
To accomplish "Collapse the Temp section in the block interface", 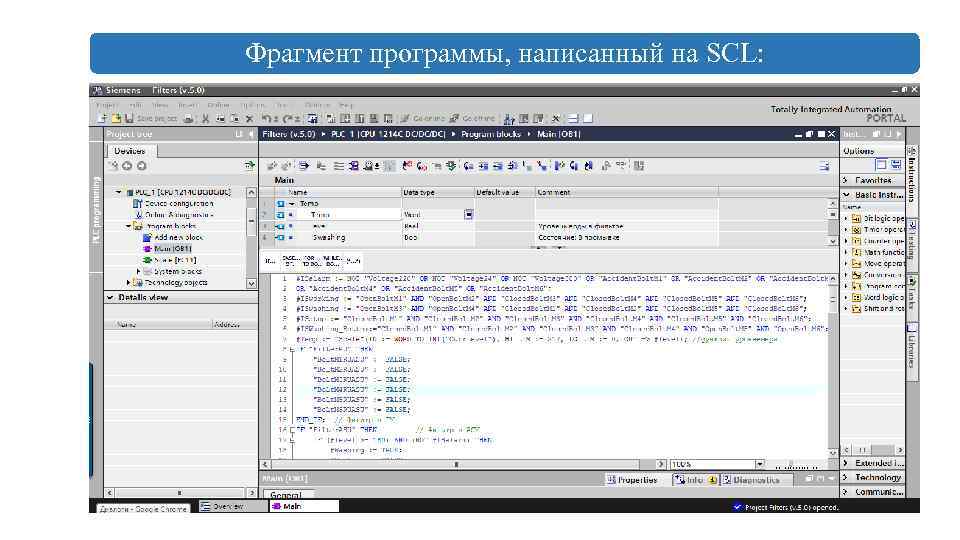I will (x=292, y=203).
